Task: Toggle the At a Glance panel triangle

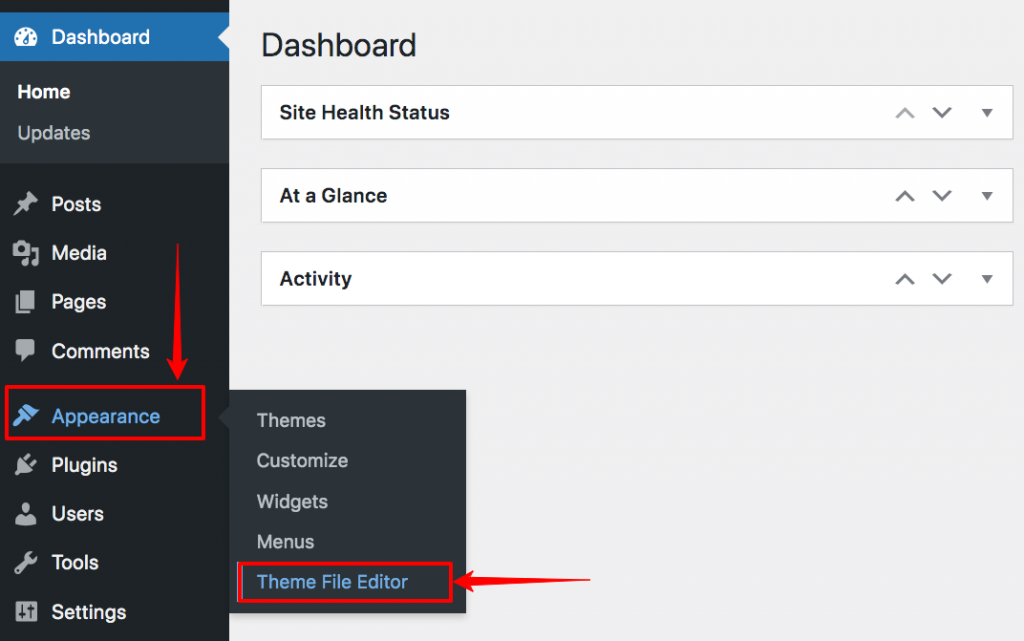Action: [x=987, y=196]
